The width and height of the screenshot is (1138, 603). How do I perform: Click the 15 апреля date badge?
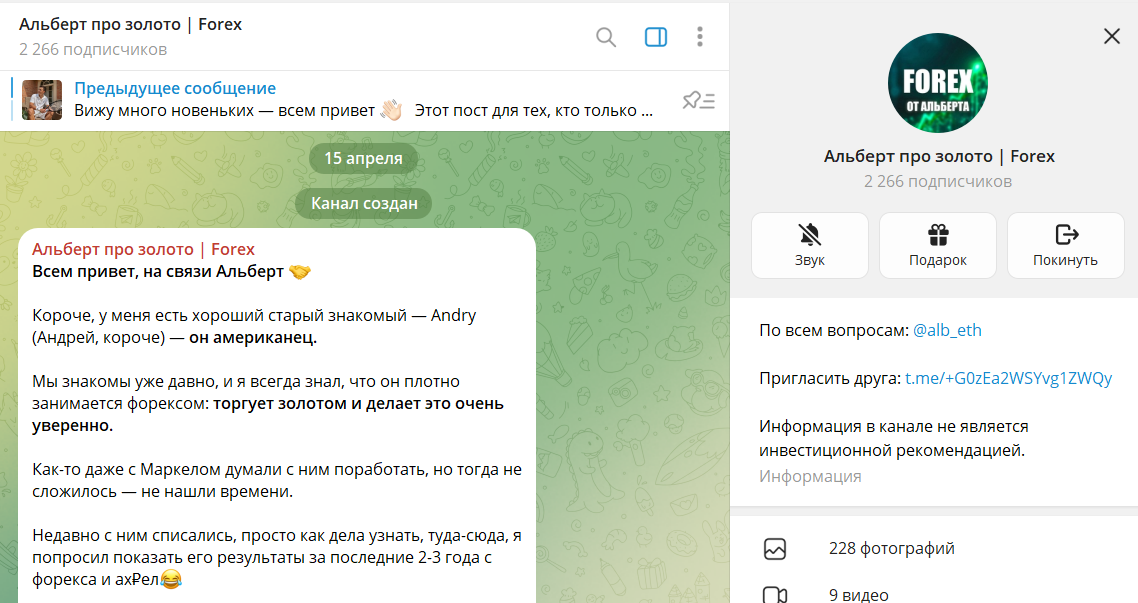click(363, 158)
